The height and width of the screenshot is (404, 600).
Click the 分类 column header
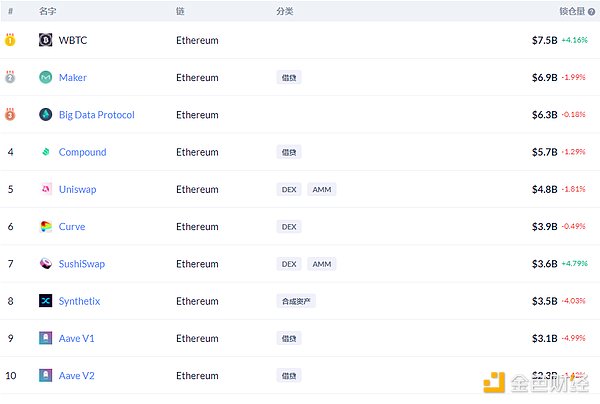[x=285, y=11]
